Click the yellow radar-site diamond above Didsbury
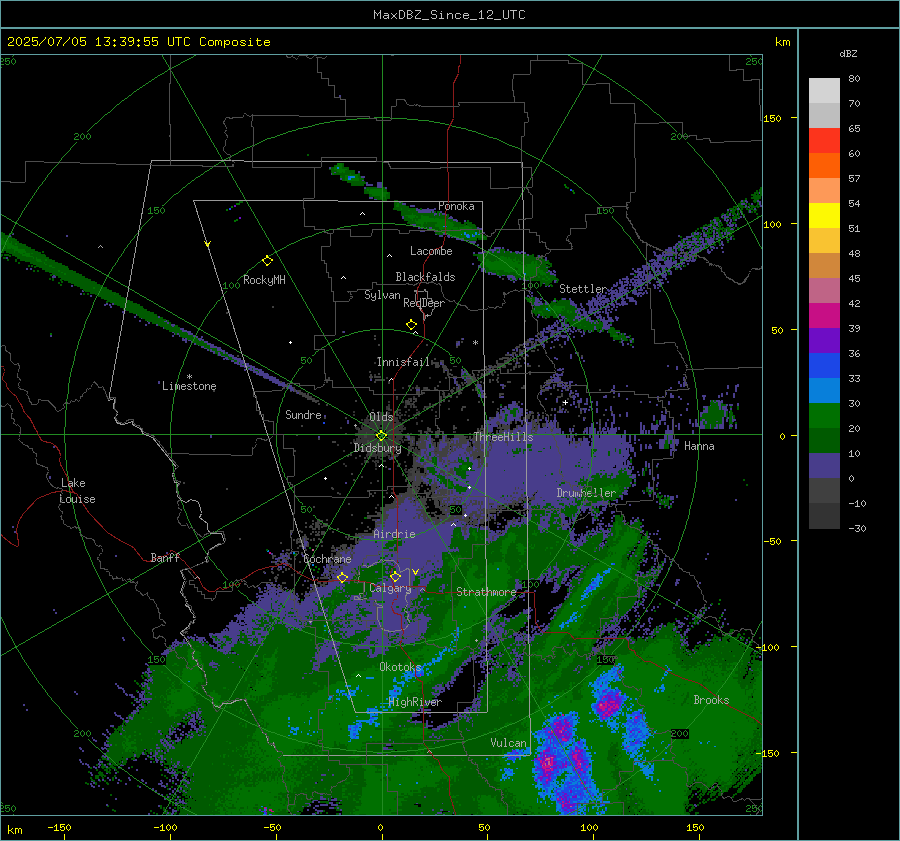Image resolution: width=900 pixels, height=841 pixels. click(381, 436)
